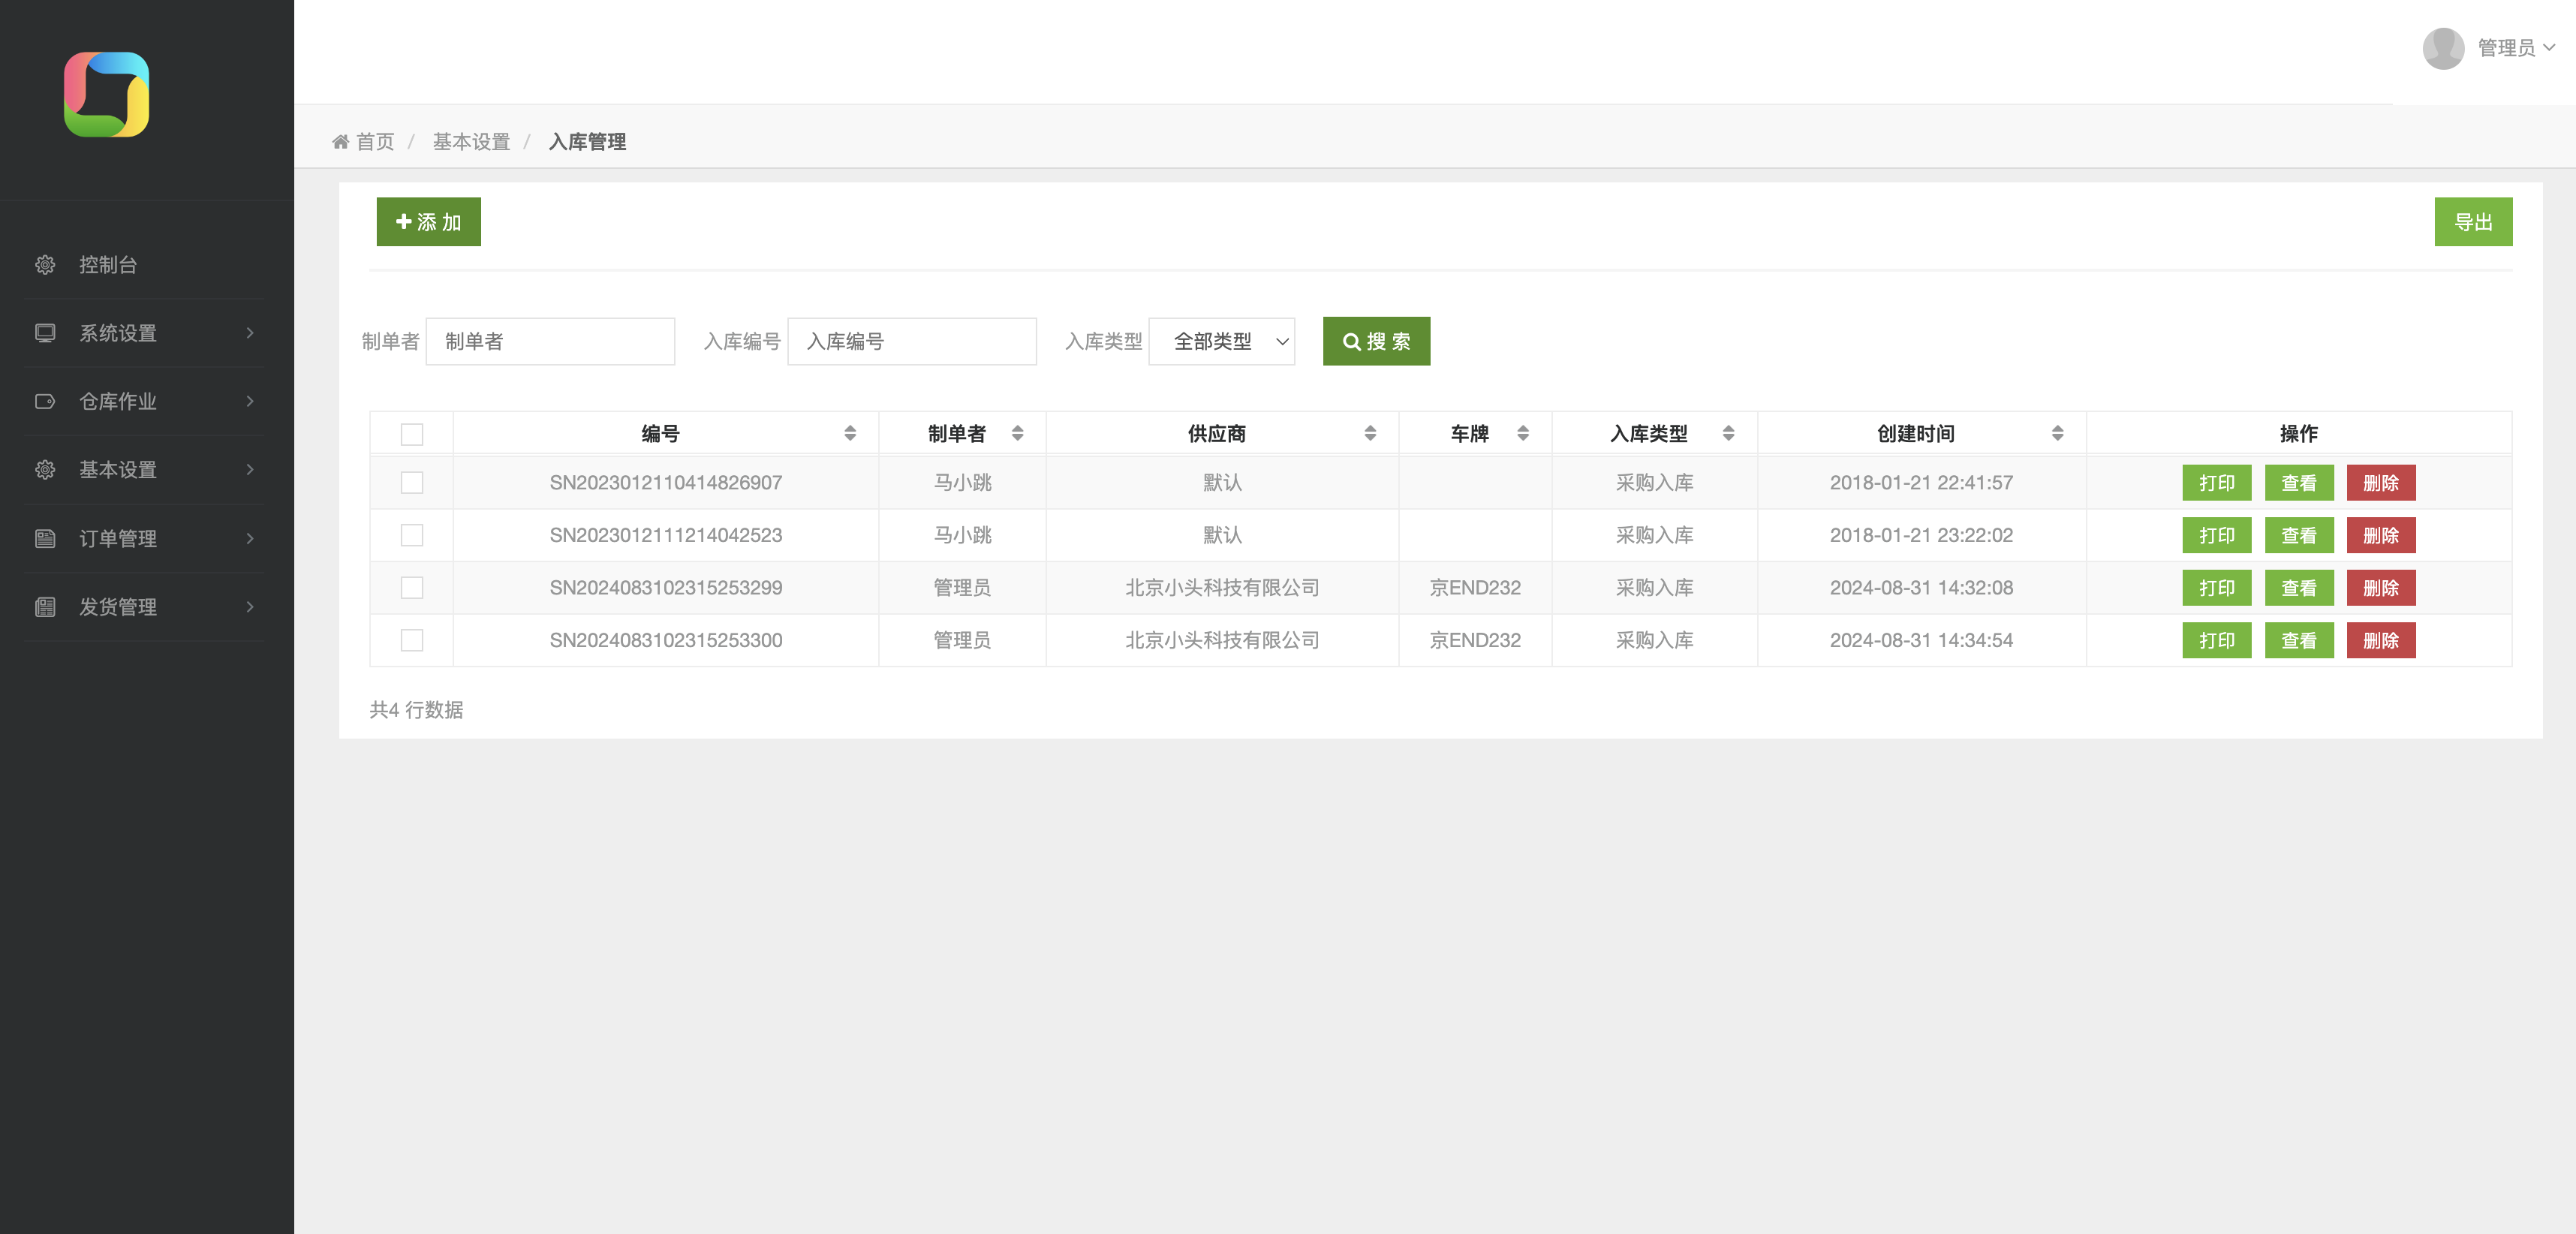Expand the 系统设置 chevron

(250, 333)
